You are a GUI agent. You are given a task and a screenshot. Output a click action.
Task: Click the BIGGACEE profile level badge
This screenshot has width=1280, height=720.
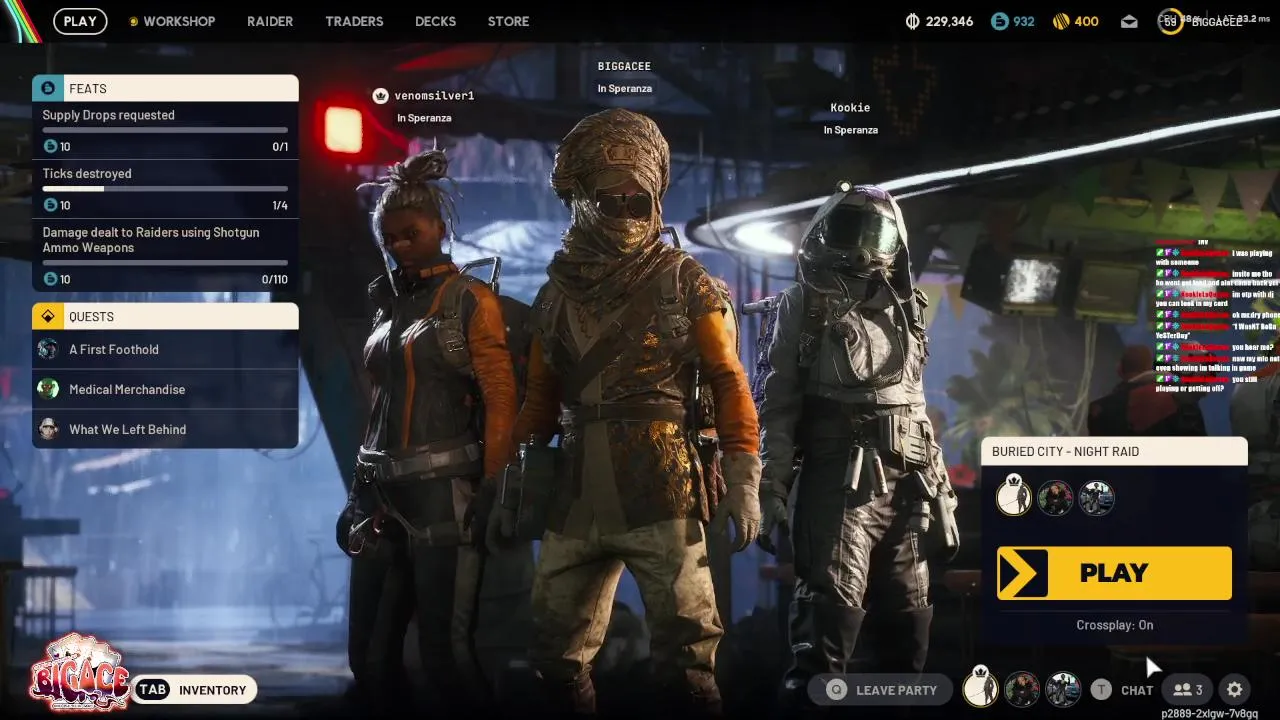pyautogui.click(x=1170, y=21)
